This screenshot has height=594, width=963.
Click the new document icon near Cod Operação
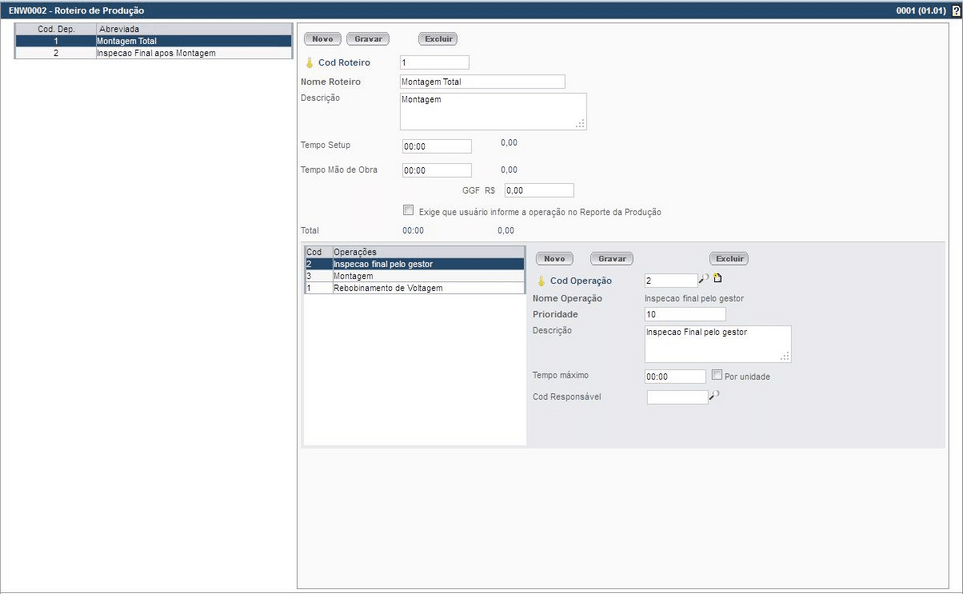[717, 279]
